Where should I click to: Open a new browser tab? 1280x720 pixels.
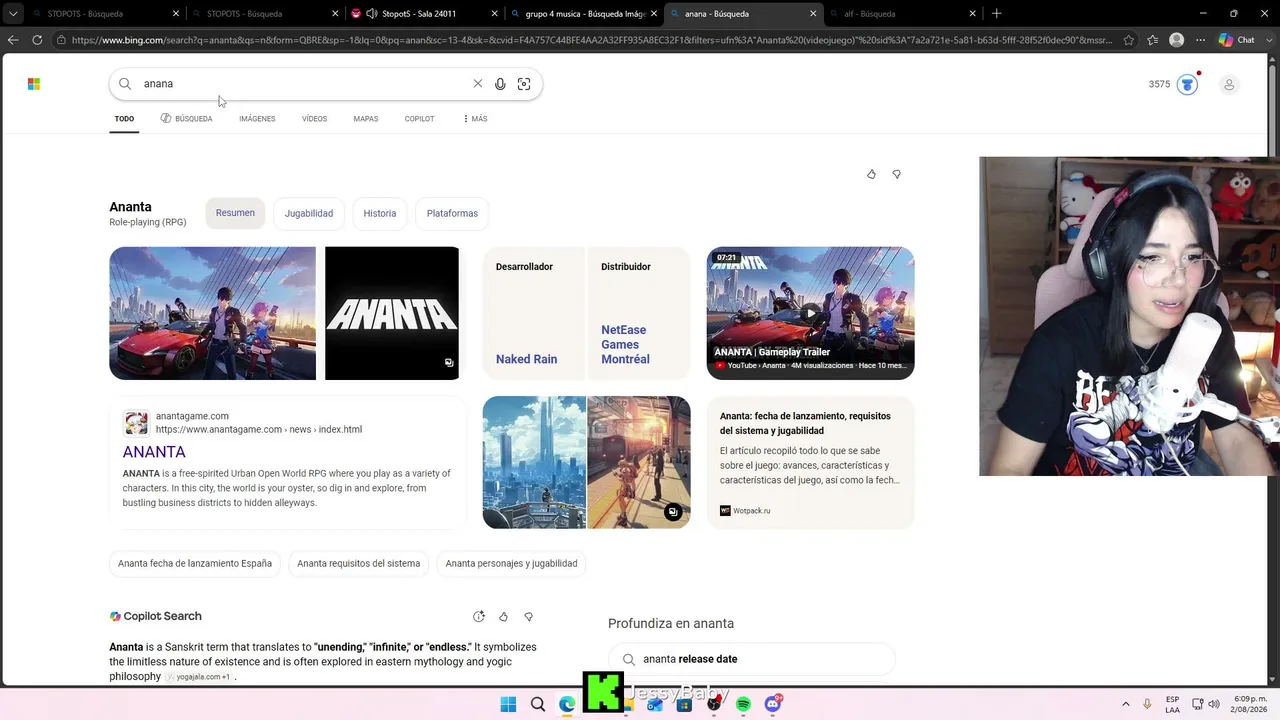click(996, 14)
